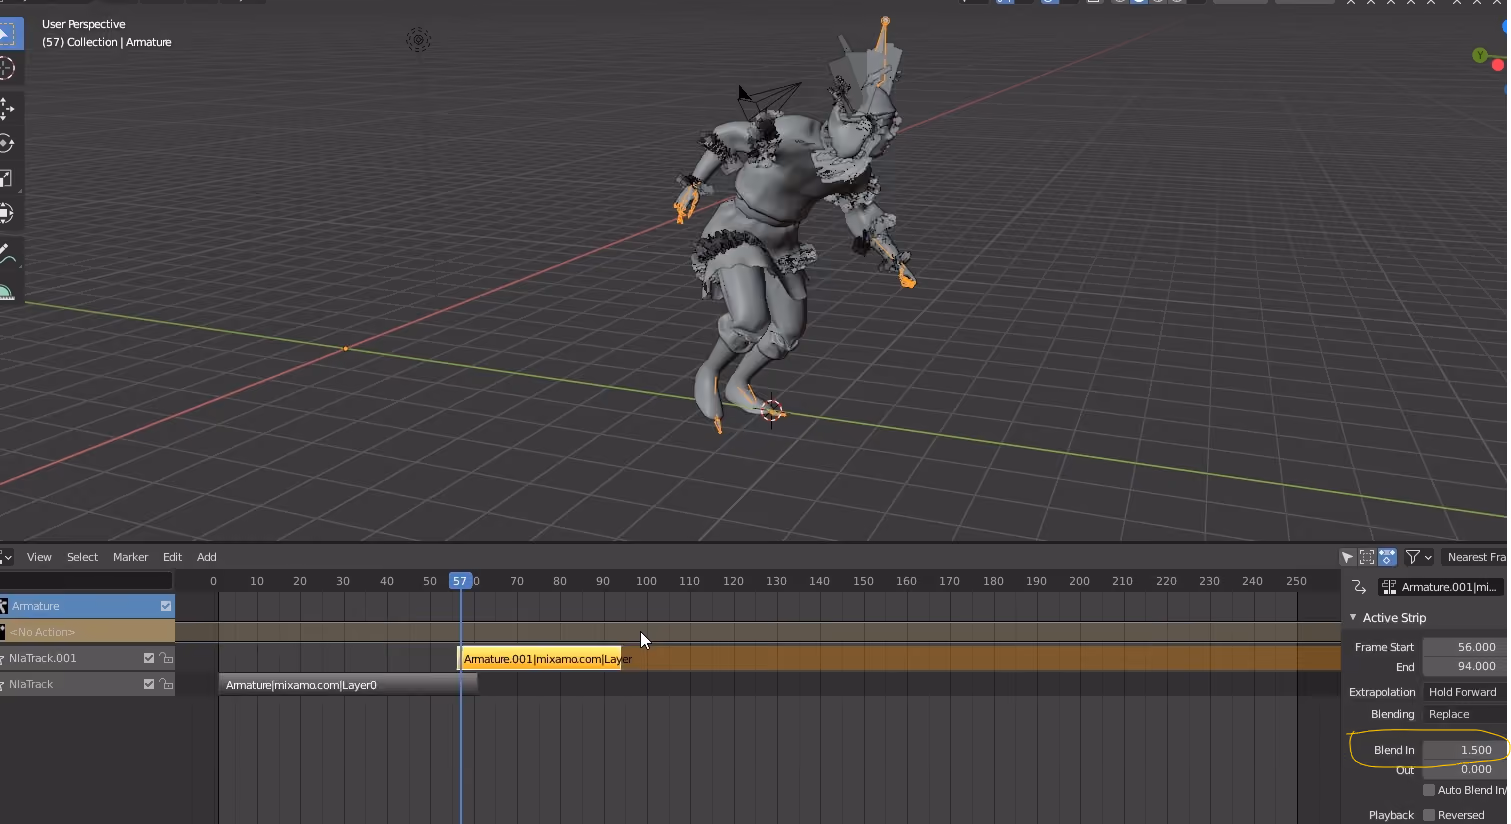The width and height of the screenshot is (1511, 824).
Task: Toggle lock on NlaTrack
Action: [166, 684]
